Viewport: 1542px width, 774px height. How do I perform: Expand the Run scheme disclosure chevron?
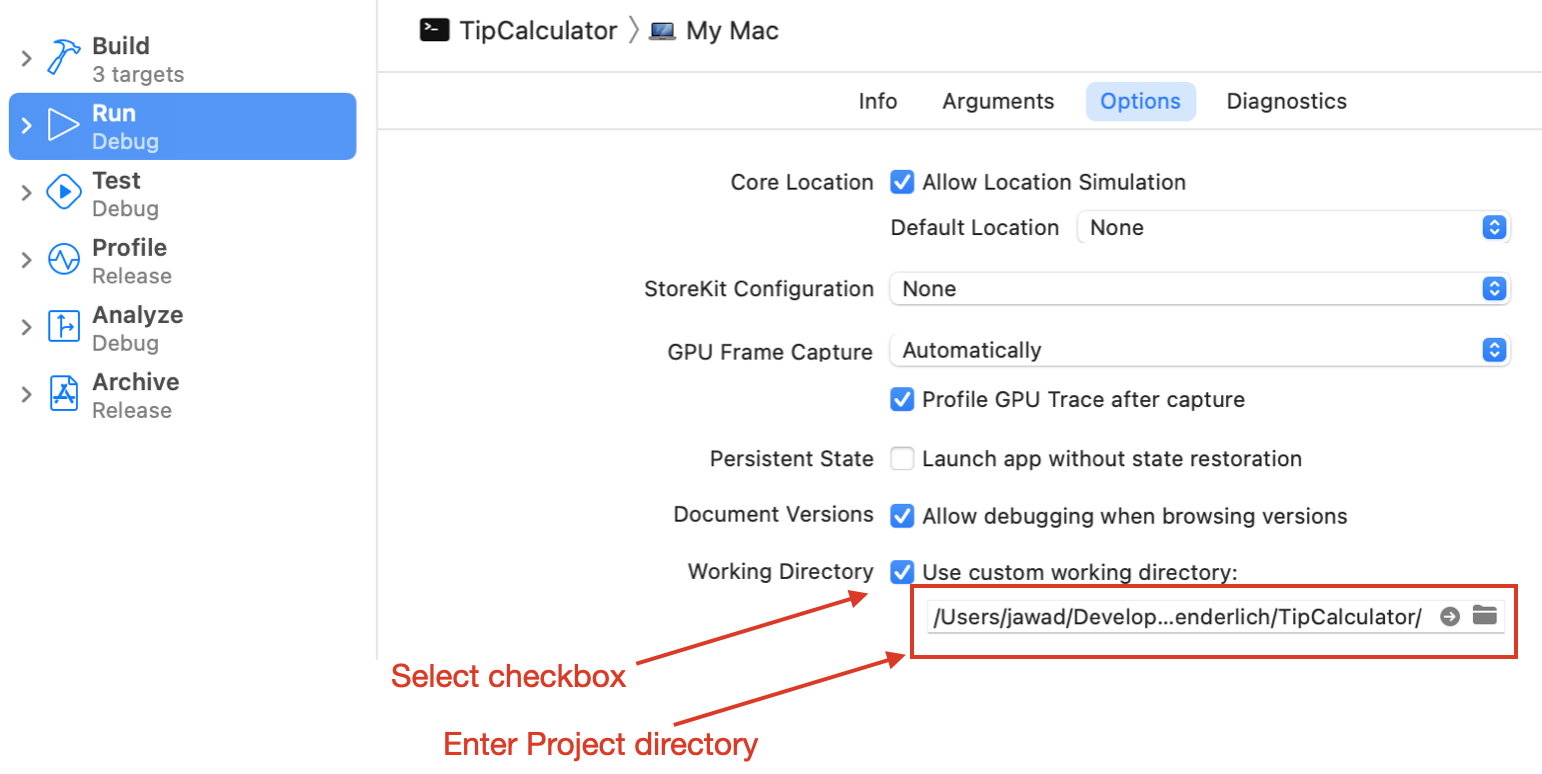24,125
